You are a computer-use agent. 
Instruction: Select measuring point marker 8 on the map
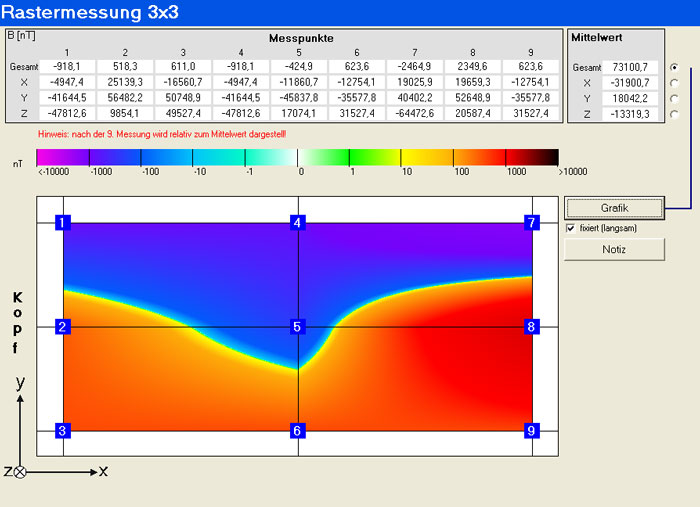coord(533,327)
